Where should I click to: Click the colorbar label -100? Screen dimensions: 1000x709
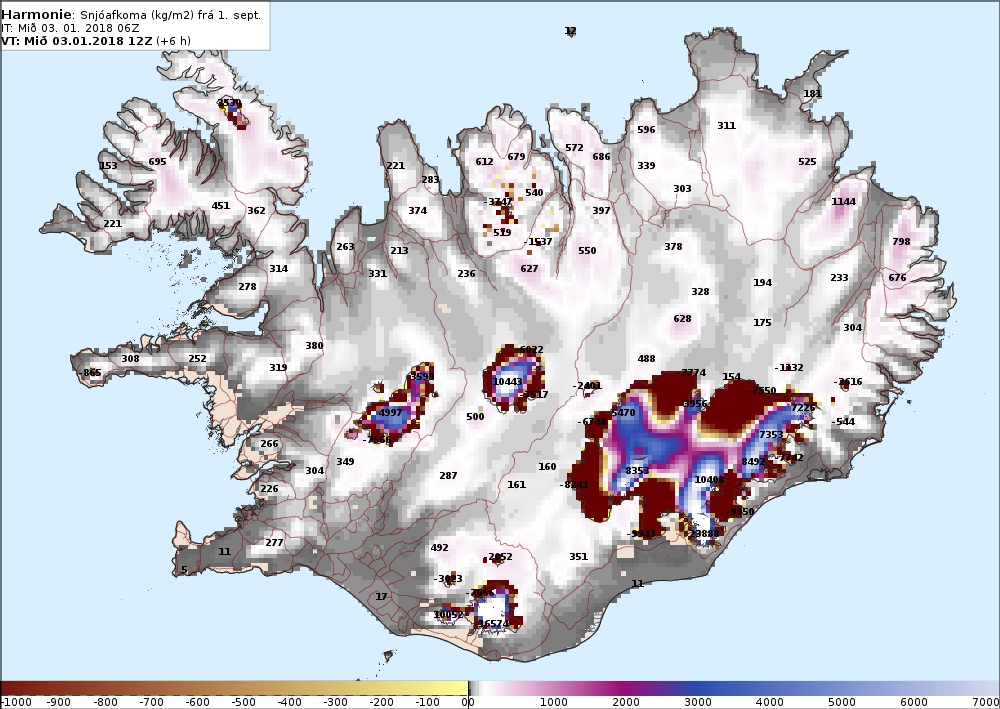427,703
